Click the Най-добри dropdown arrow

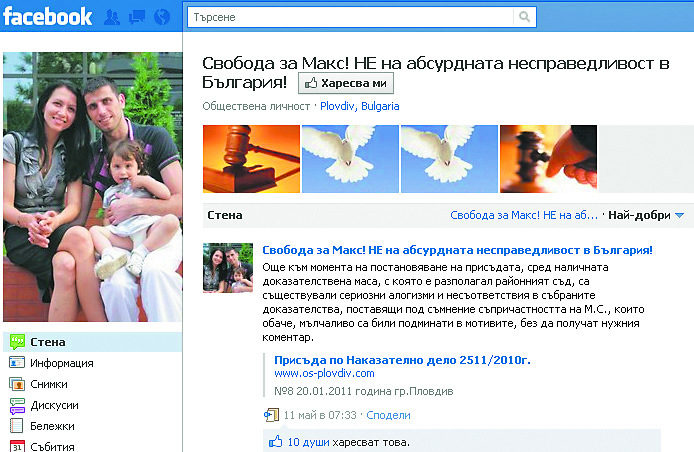pyautogui.click(x=679, y=216)
